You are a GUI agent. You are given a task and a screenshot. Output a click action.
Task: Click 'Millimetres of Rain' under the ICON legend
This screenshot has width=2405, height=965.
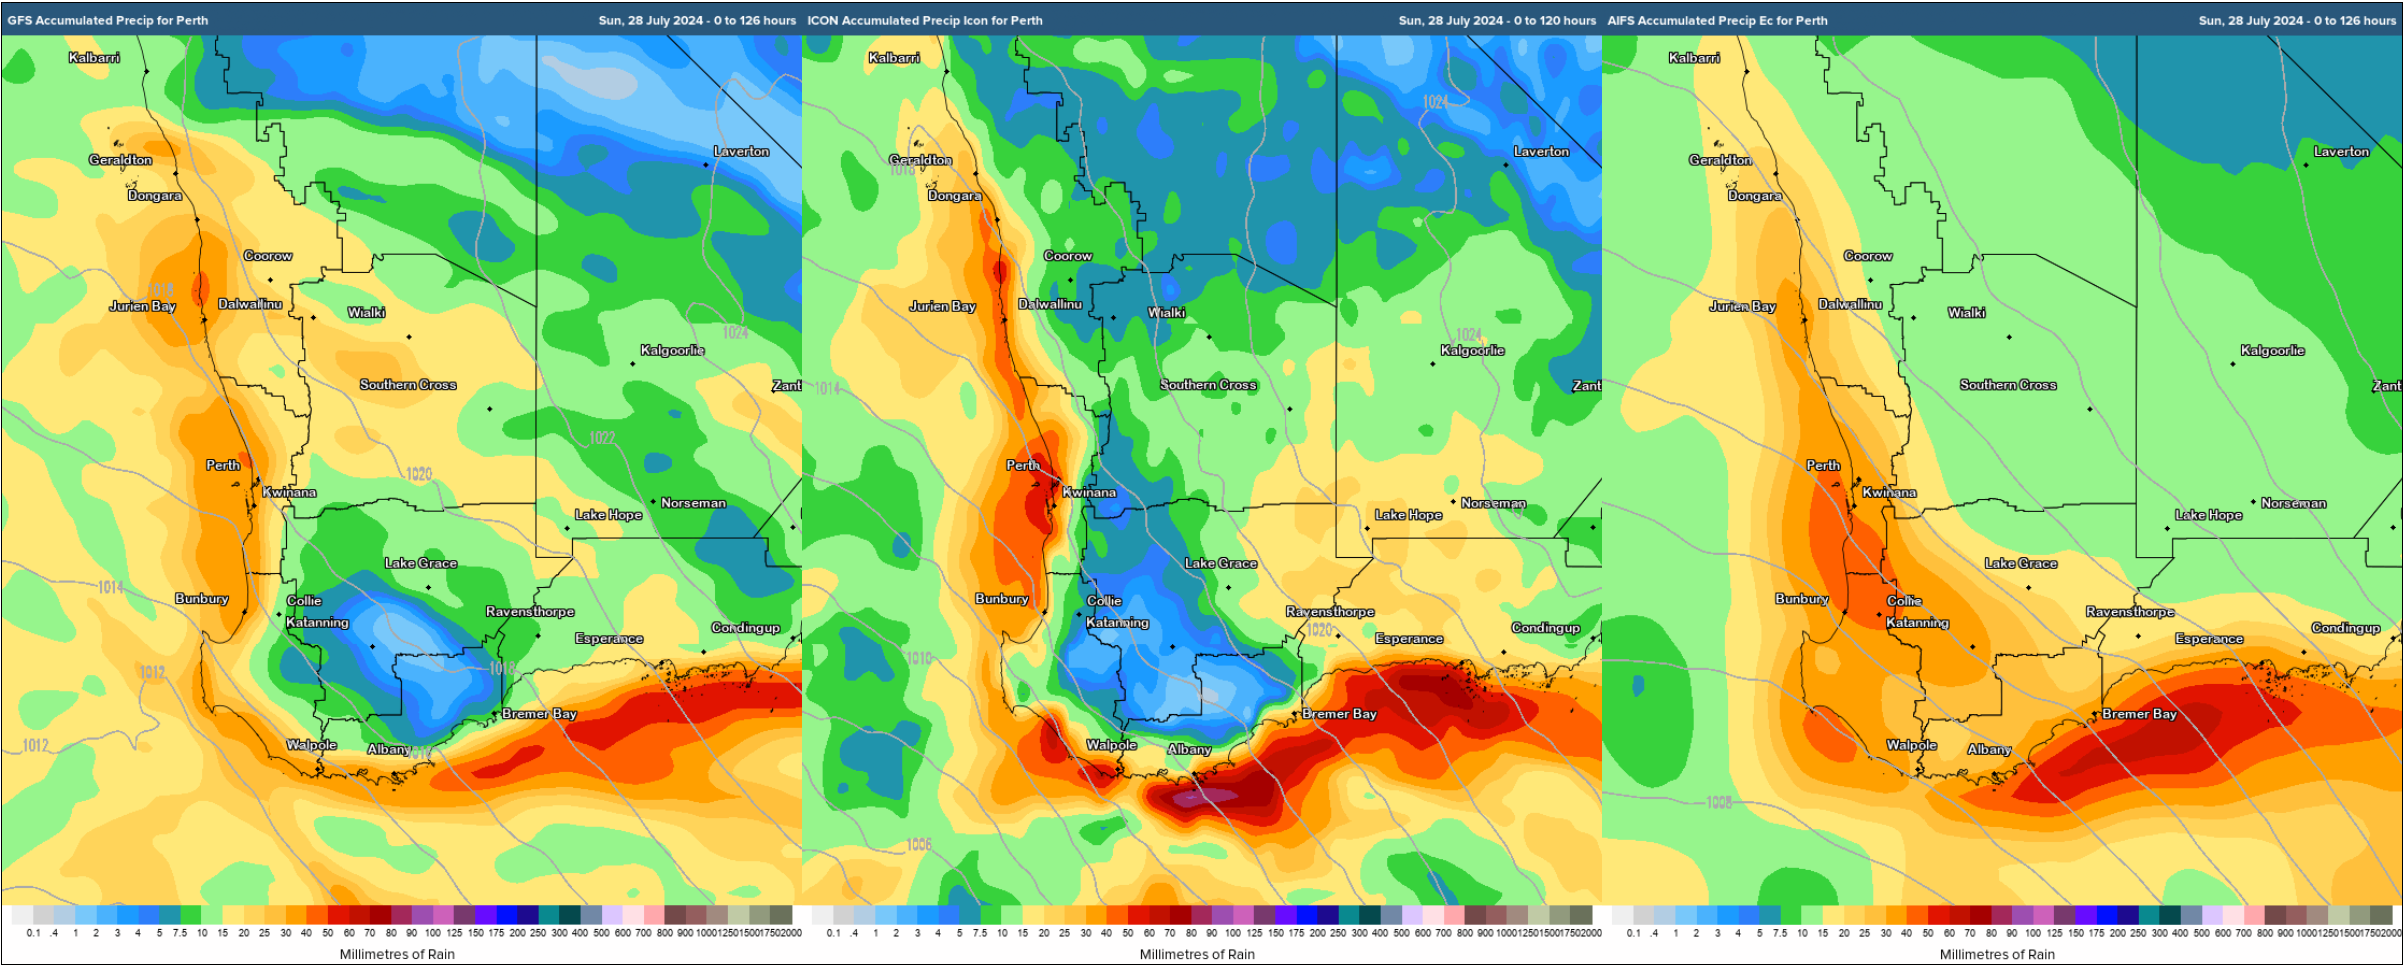coord(1197,954)
